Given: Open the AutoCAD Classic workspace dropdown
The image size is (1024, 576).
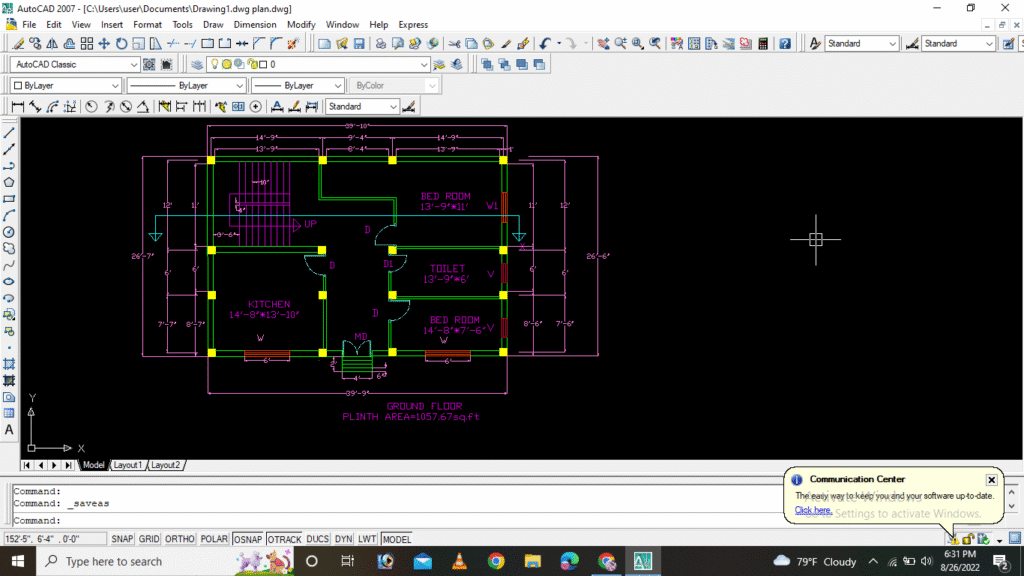Looking at the screenshot, I should [74, 65].
